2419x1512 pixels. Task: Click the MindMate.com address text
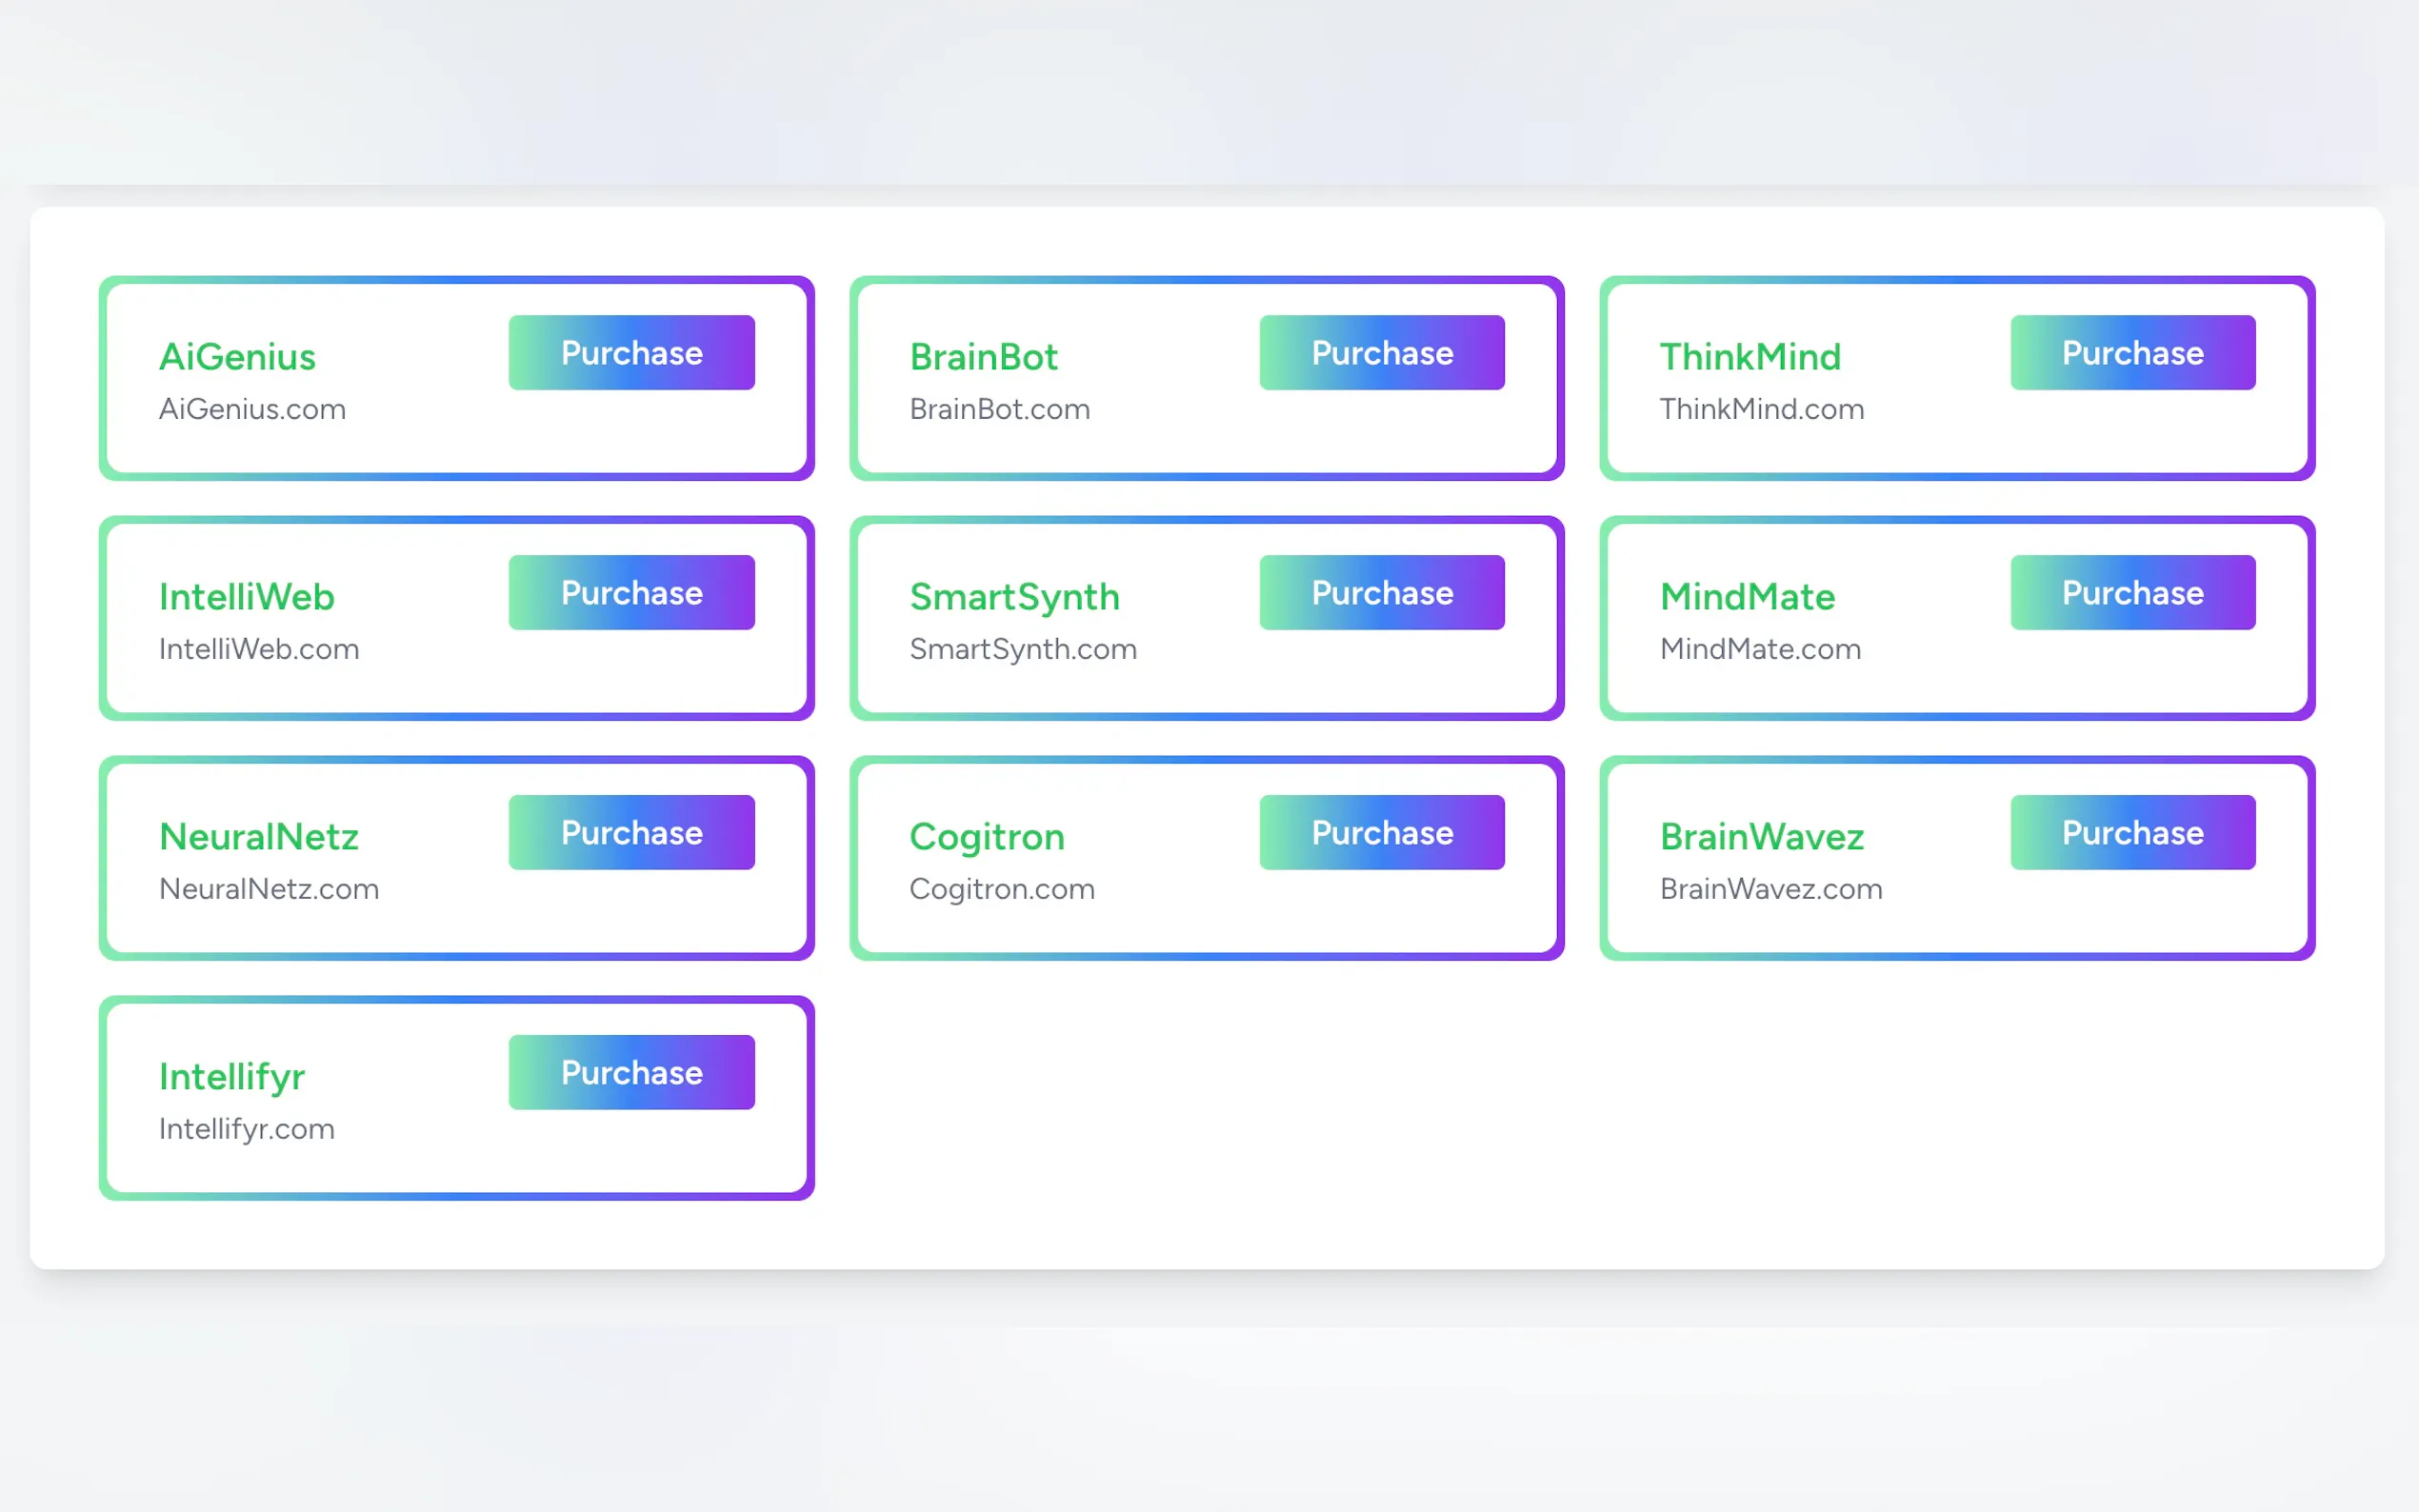click(1760, 649)
